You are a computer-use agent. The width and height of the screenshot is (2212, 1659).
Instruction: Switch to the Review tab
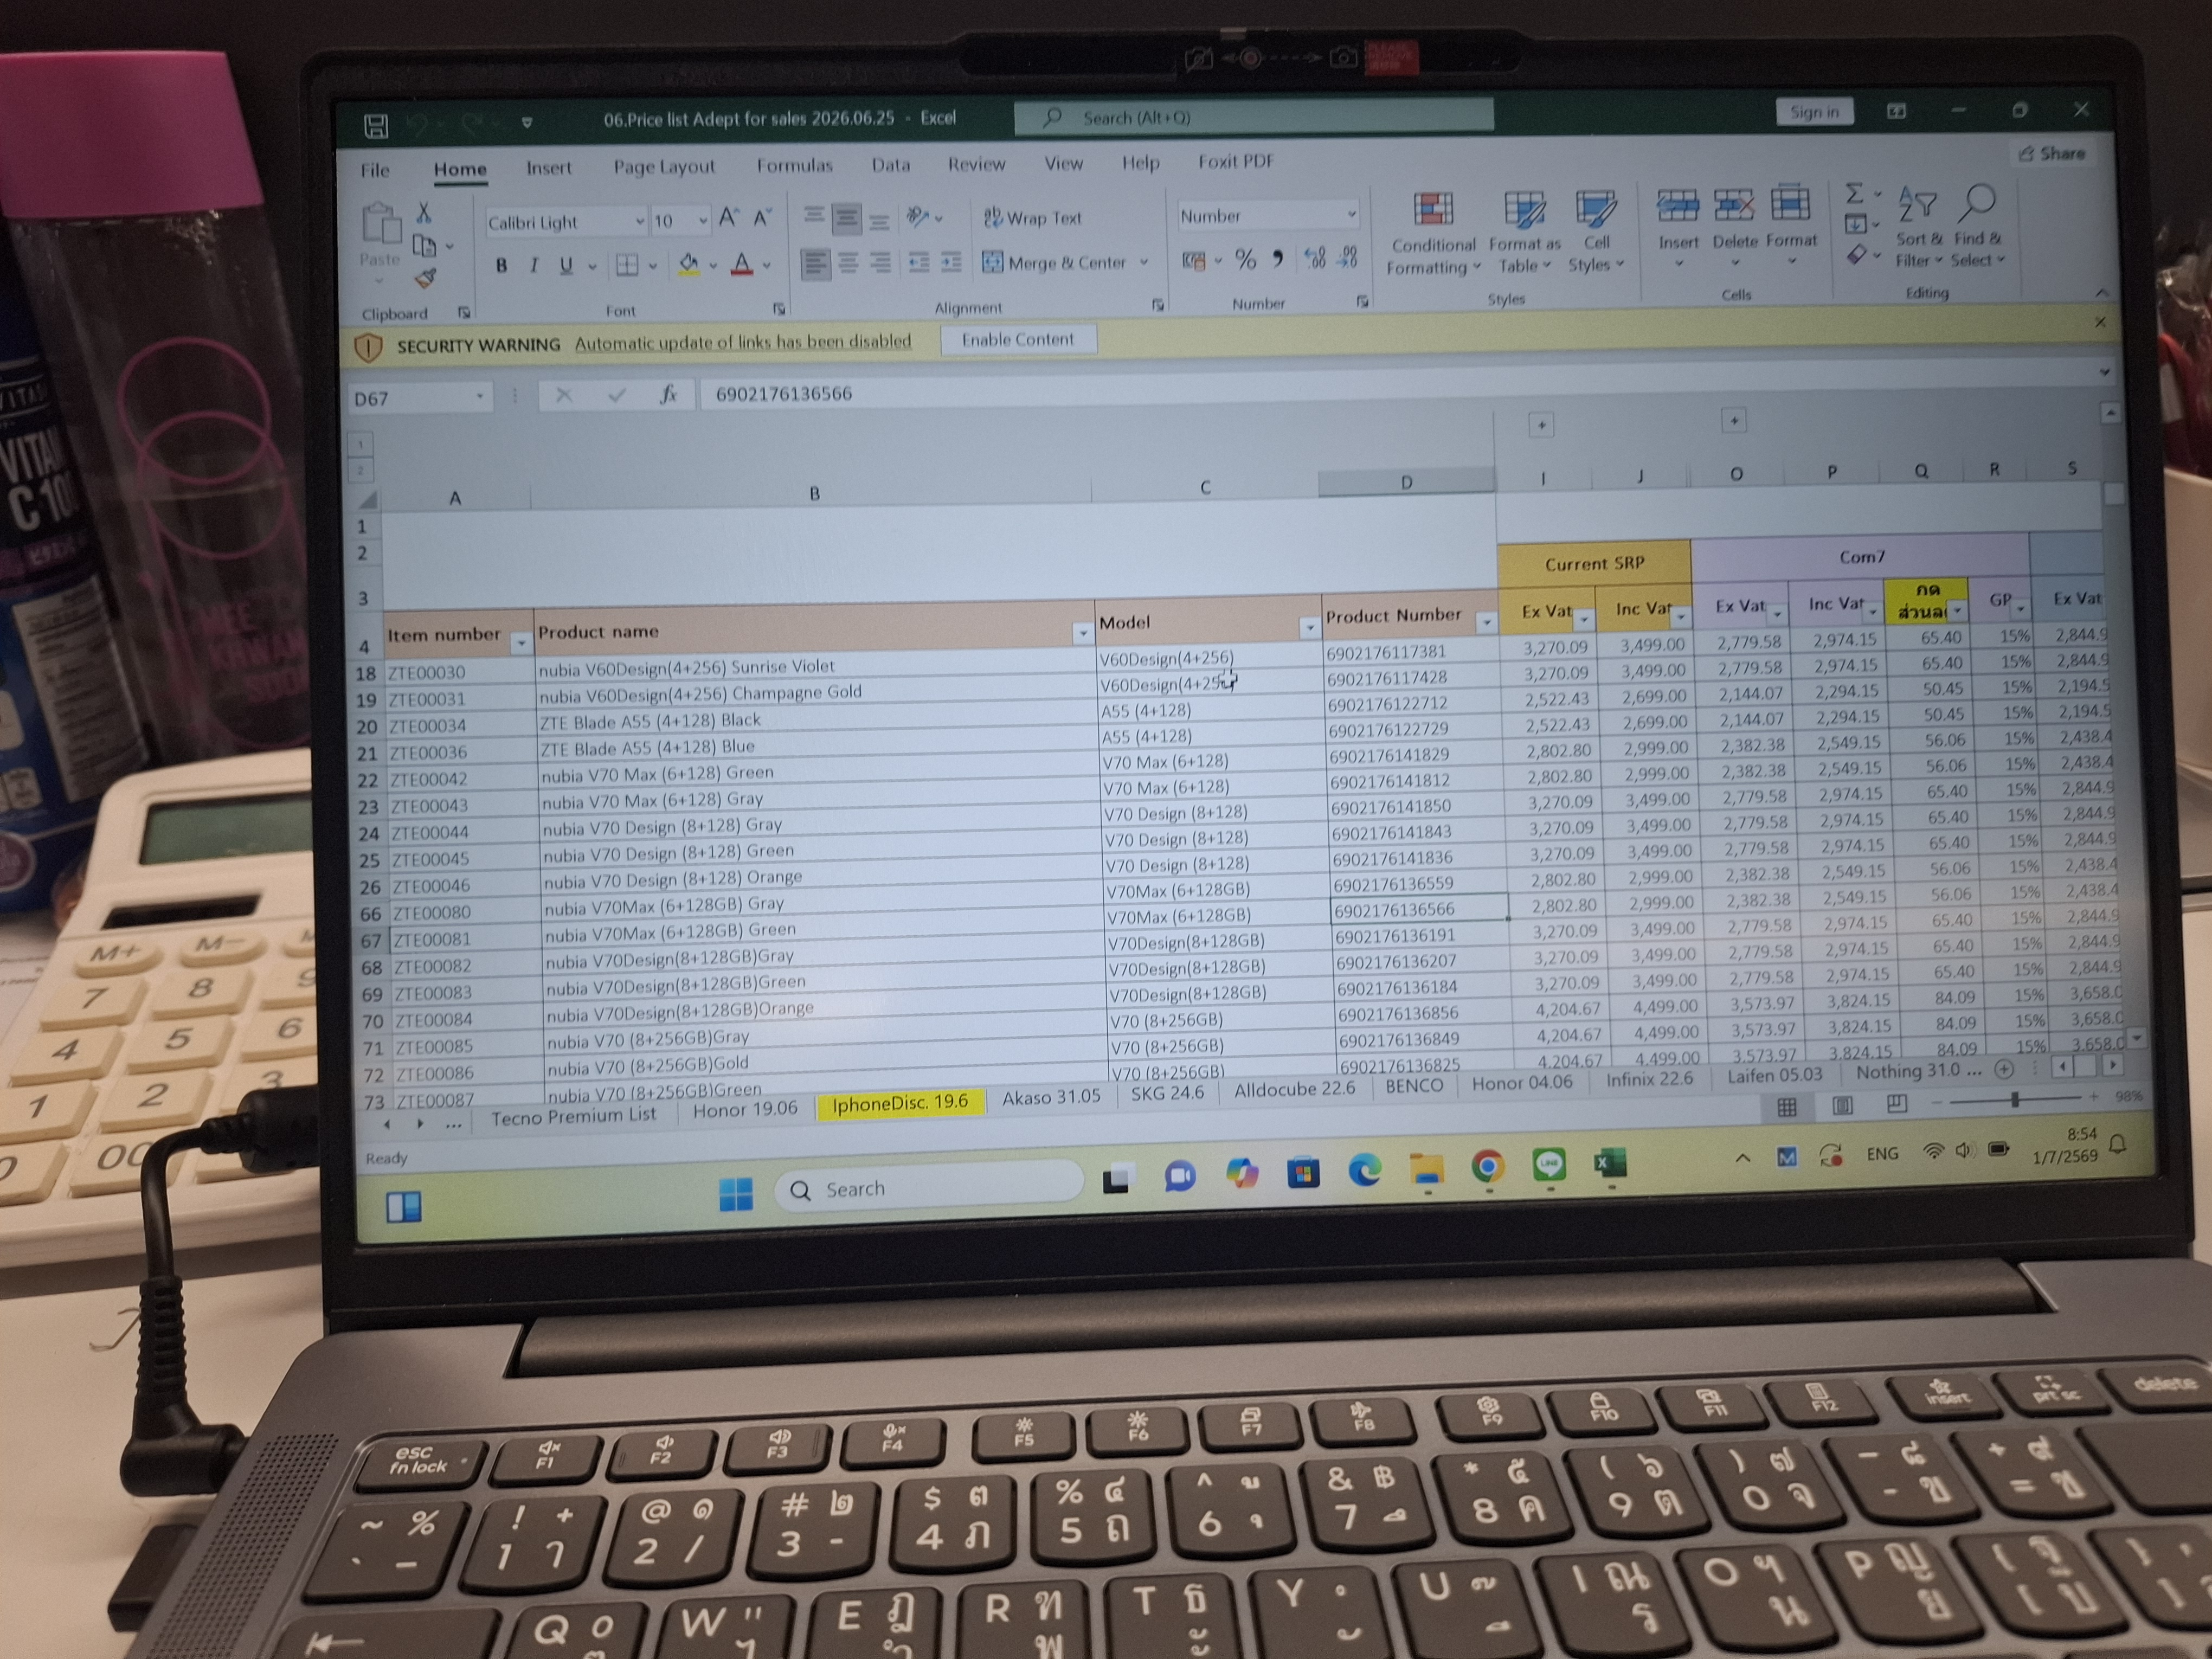tap(976, 164)
